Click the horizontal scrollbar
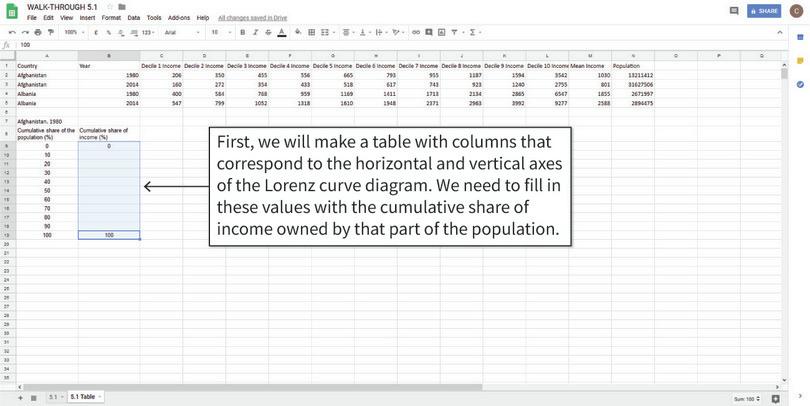The image size is (810, 406). (x=253, y=387)
